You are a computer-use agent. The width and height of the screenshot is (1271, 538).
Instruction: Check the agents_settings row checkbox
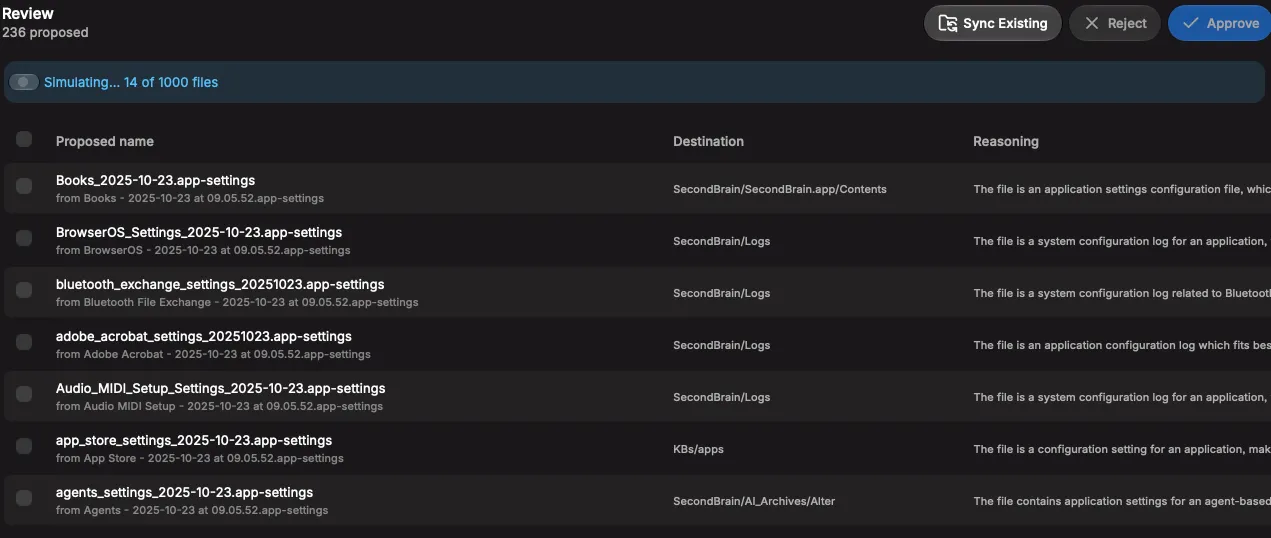(24, 498)
